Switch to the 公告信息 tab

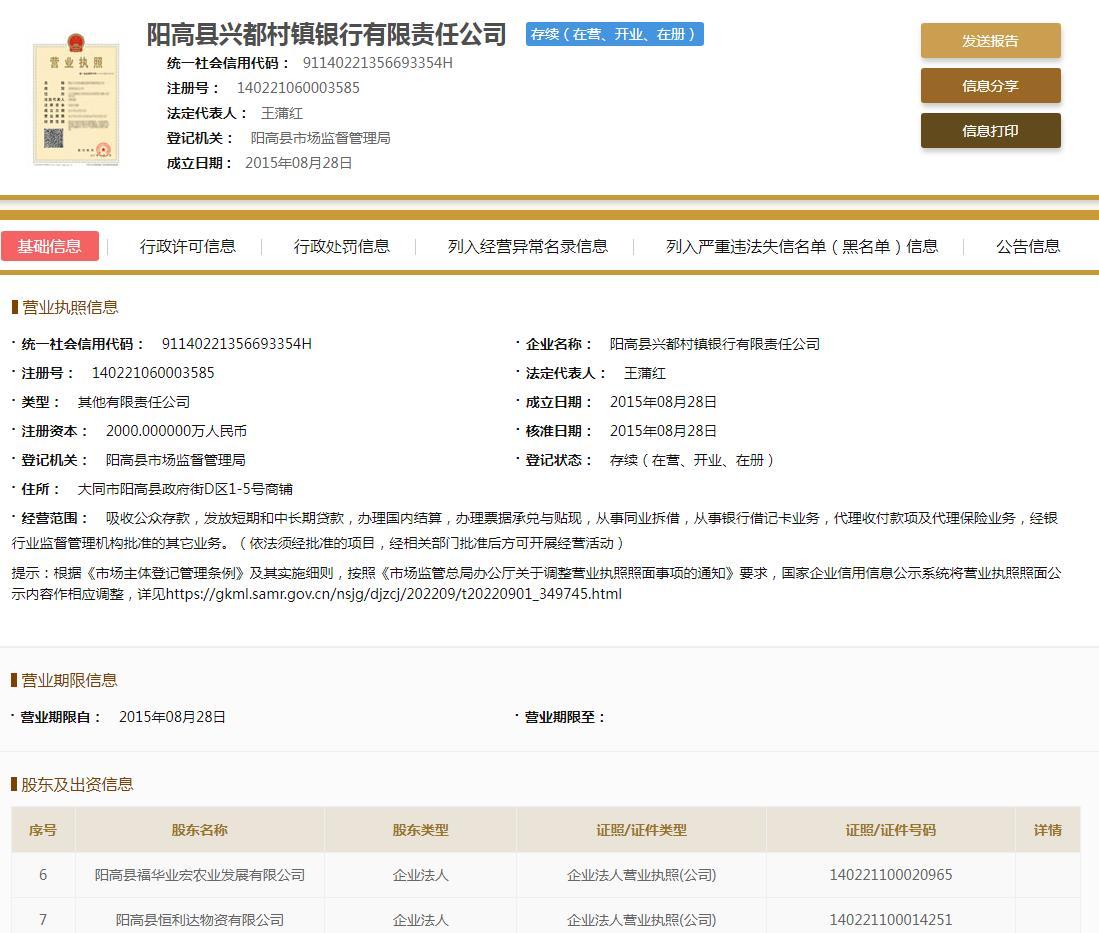click(1028, 246)
